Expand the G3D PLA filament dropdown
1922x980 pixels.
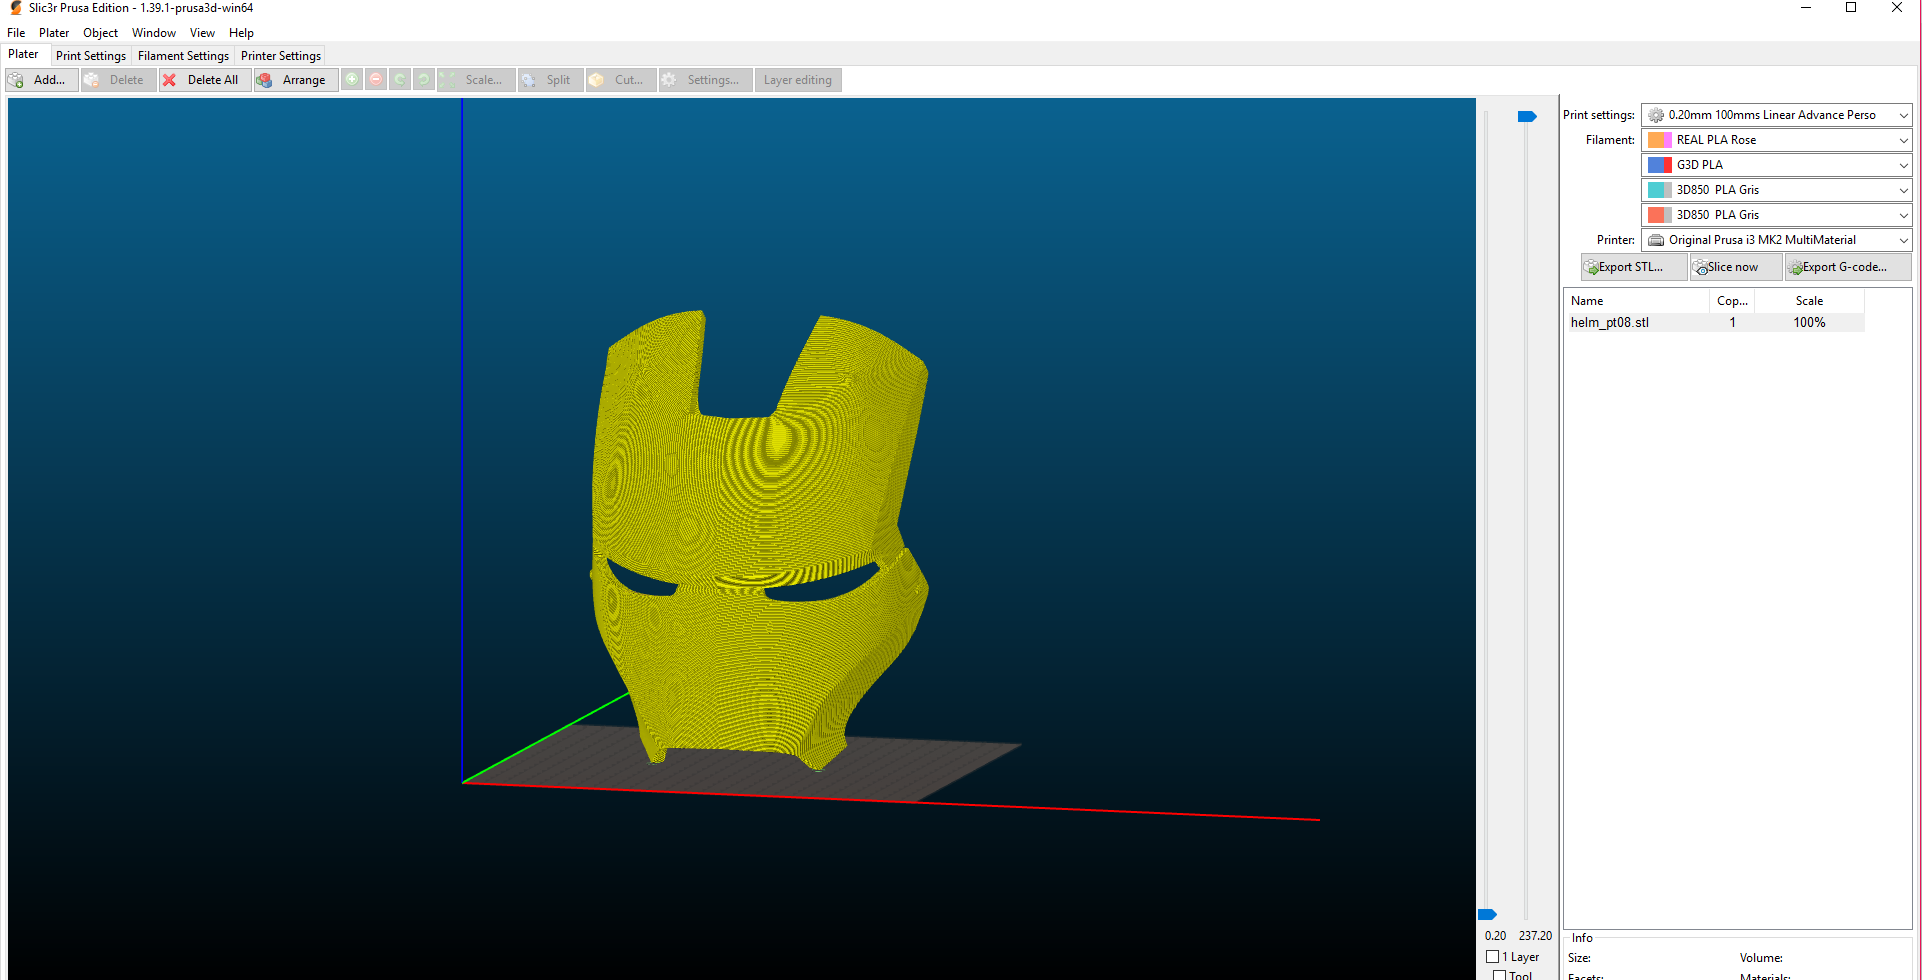point(1776,165)
